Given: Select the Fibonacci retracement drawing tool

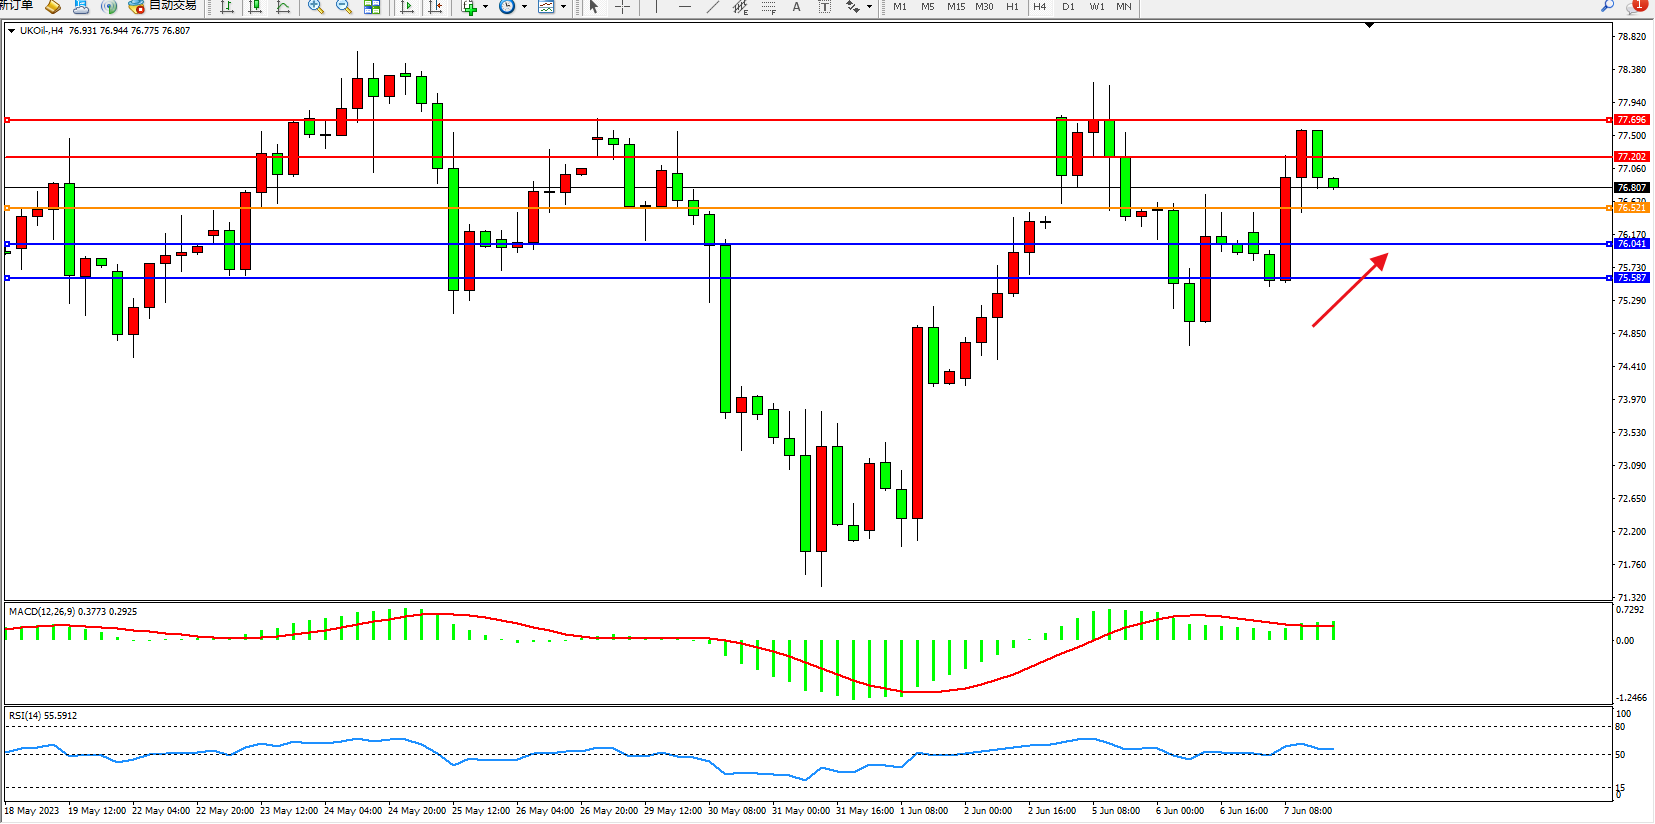Looking at the screenshot, I should point(768,7).
